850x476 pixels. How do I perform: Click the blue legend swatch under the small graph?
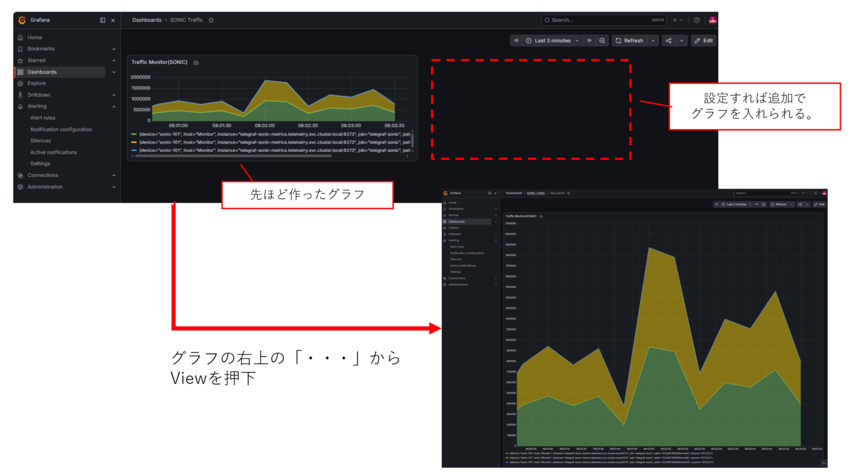[134, 150]
